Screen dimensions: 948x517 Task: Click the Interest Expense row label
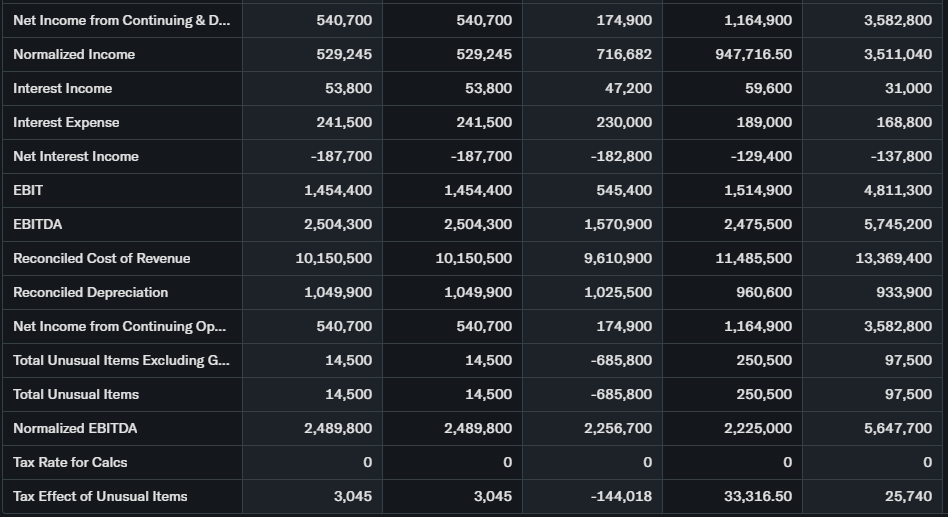66,122
